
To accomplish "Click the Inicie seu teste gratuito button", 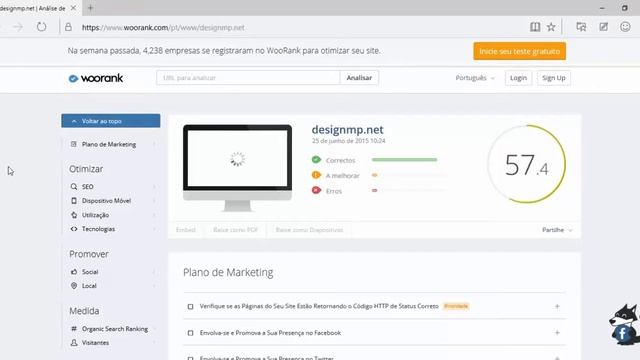I will click(x=520, y=51).
